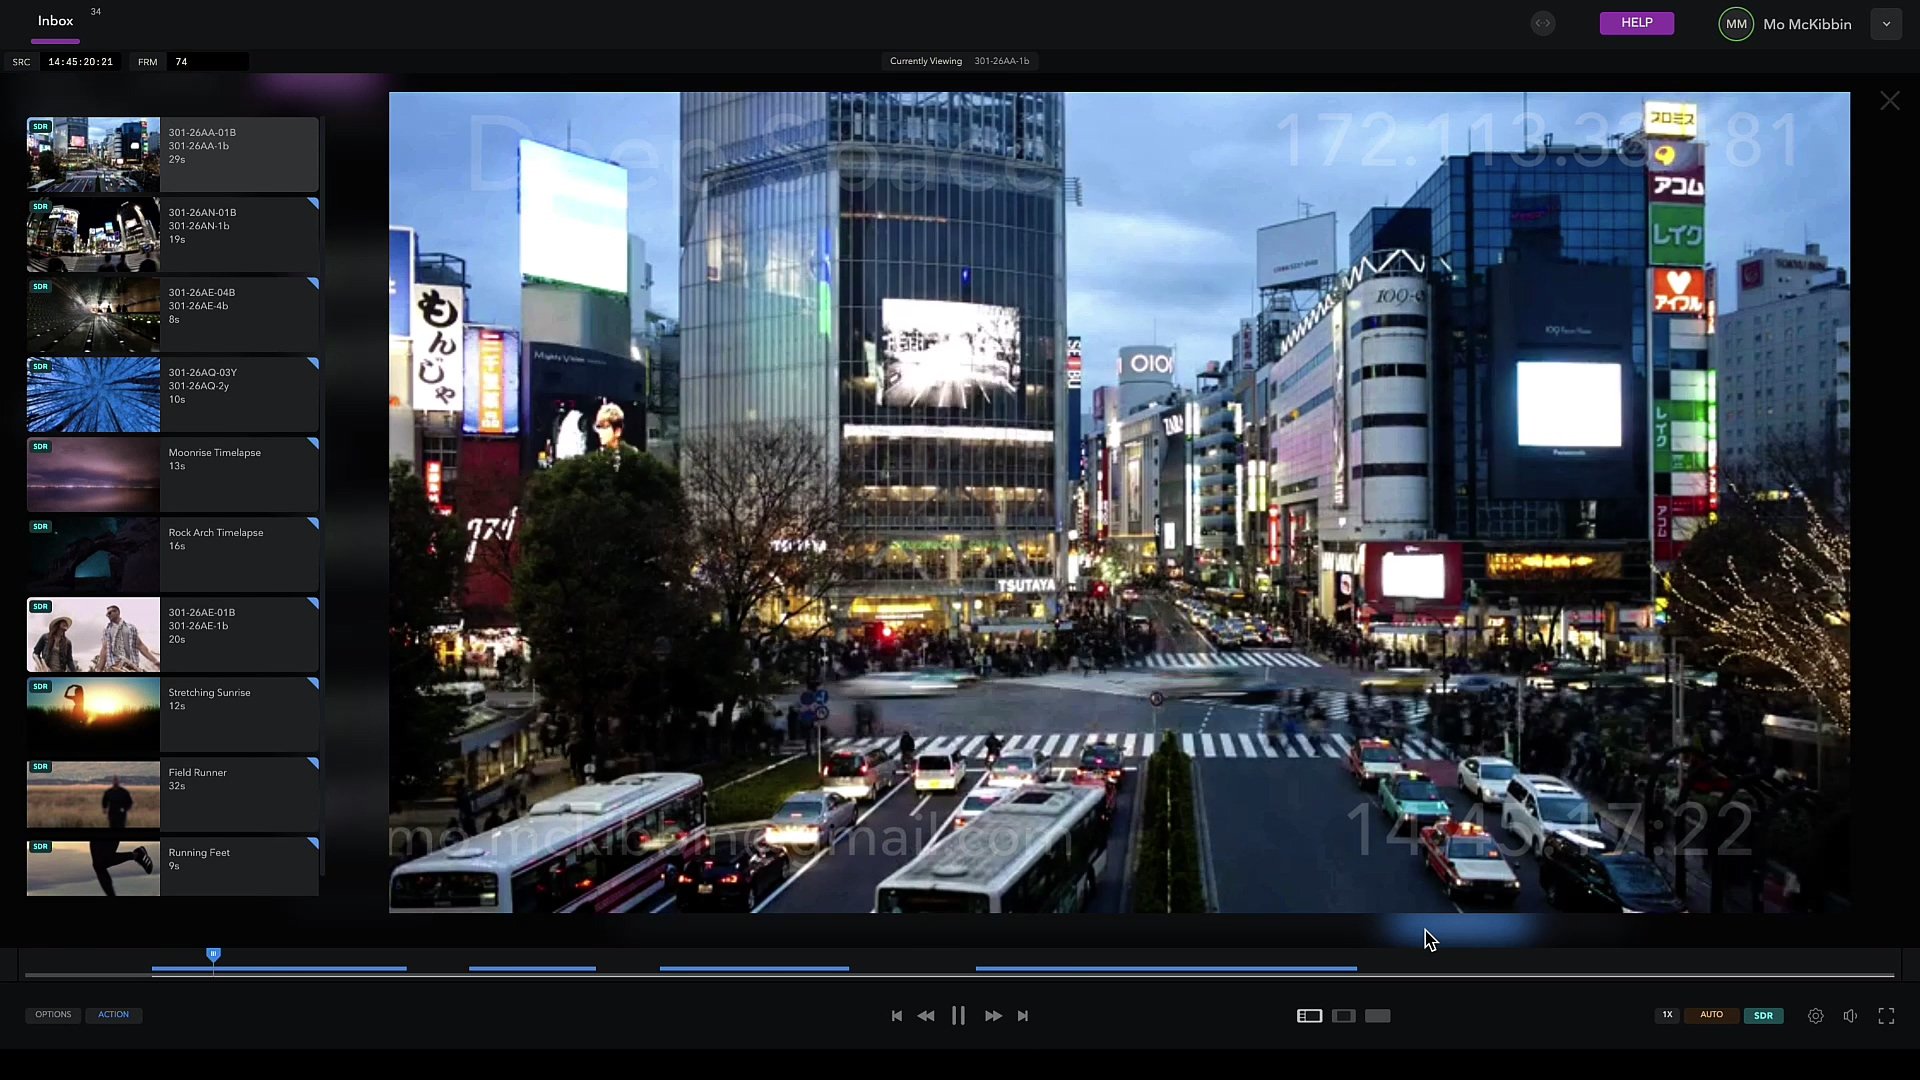Switch to the sidebar playlist layout
The image size is (1920, 1080).
coord(1308,1015)
